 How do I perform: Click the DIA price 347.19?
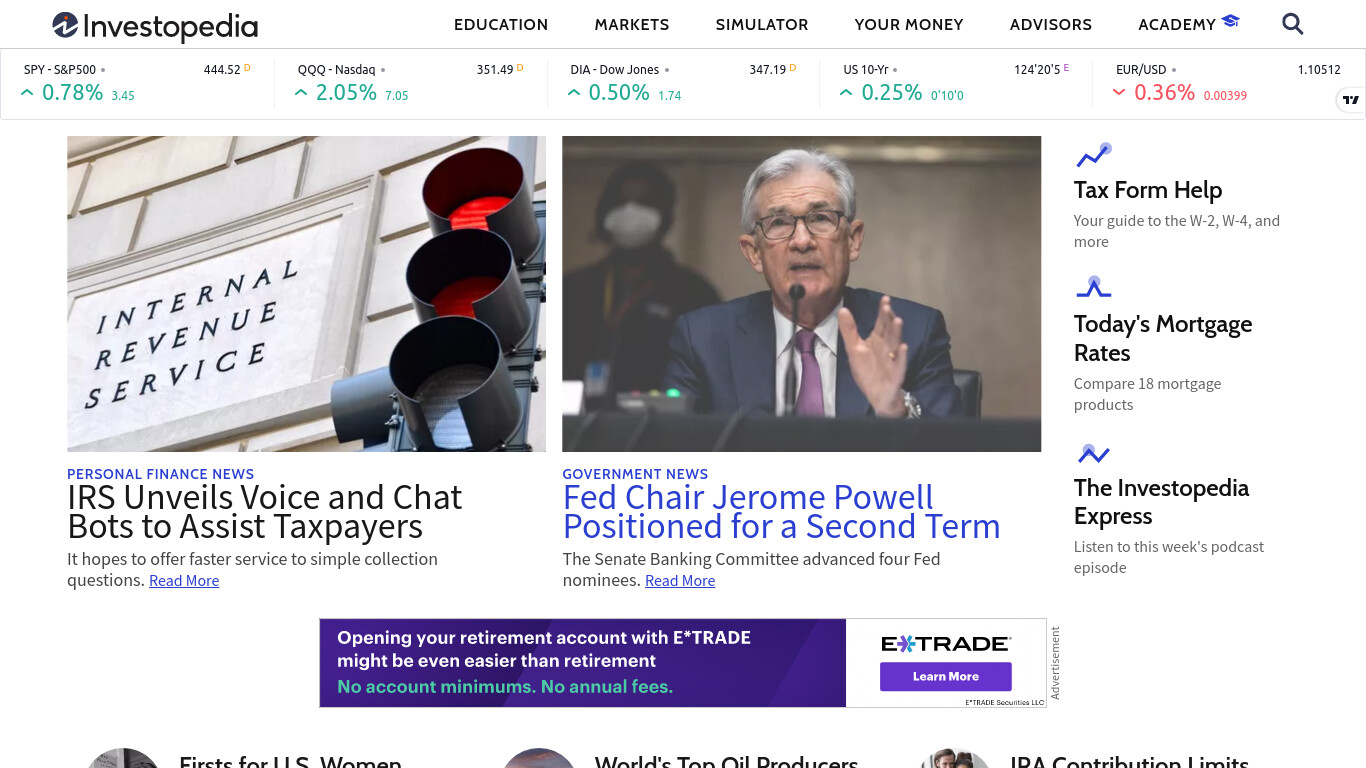[x=768, y=70]
